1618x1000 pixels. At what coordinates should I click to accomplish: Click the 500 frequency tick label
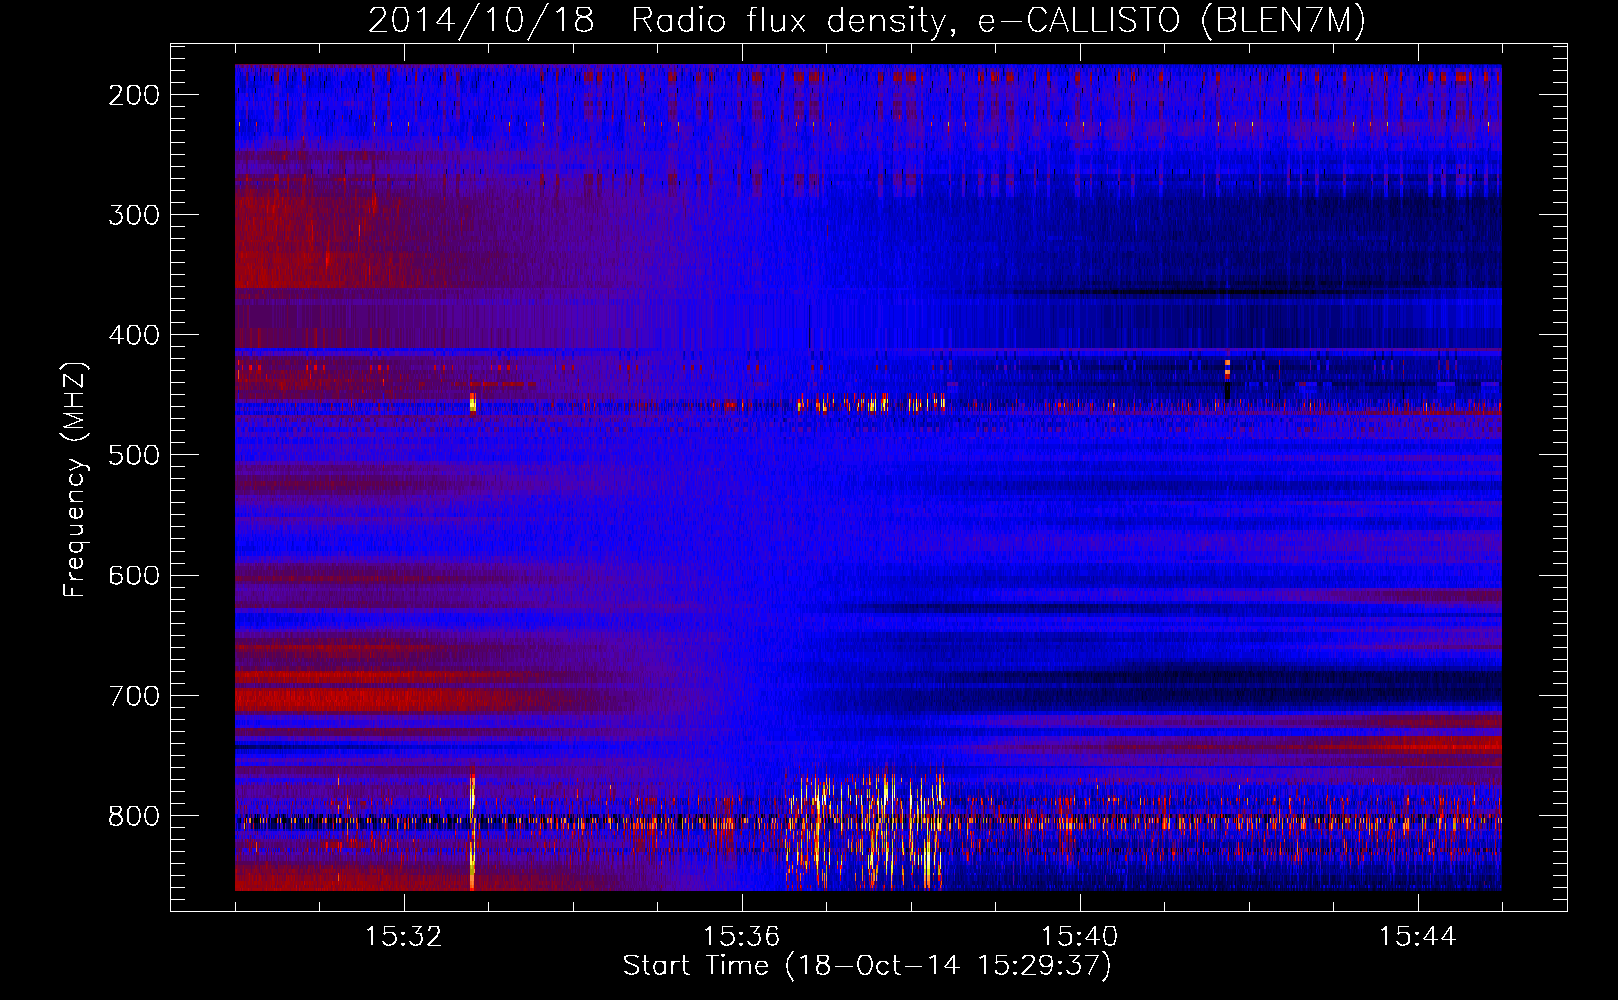(x=134, y=455)
